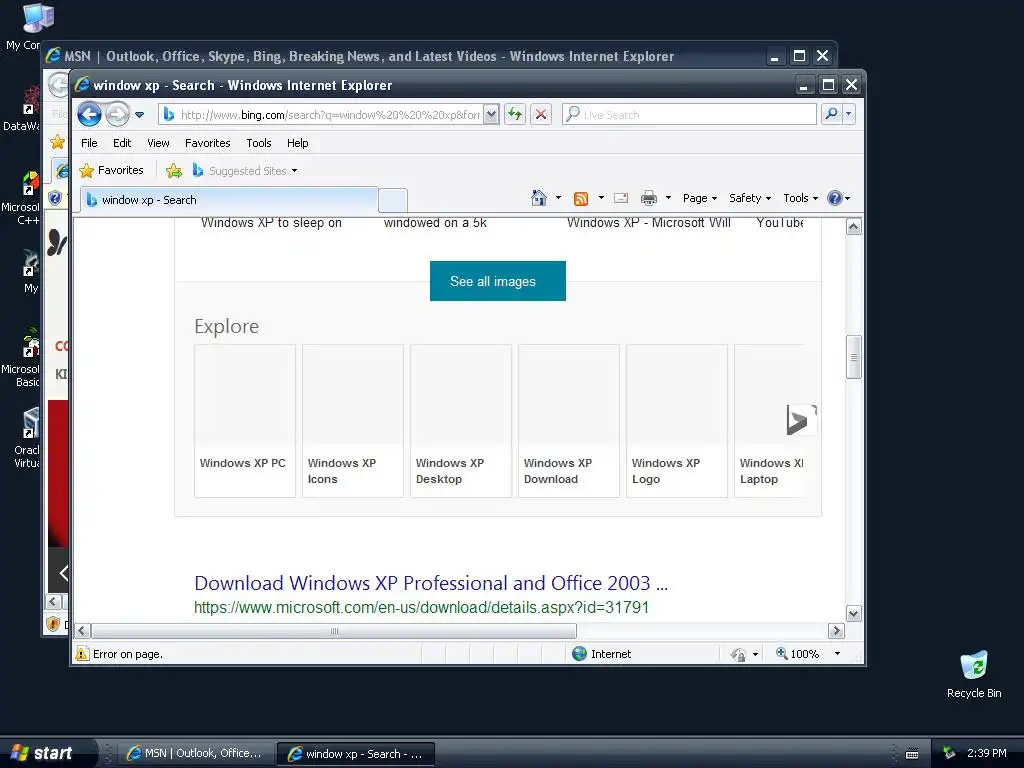Click the Add to Favorites Bar icon
The image size is (1024, 768).
click(x=174, y=170)
